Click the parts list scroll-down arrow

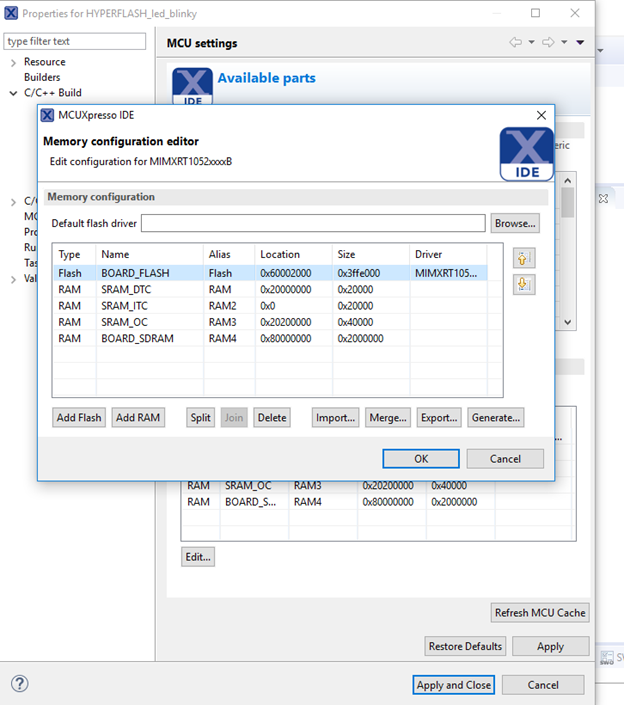coord(567,322)
